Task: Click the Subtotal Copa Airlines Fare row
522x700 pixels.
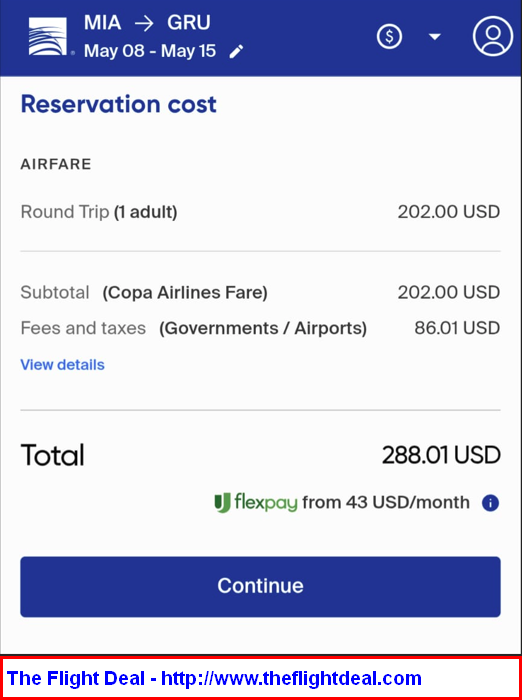Action: [x=260, y=293]
